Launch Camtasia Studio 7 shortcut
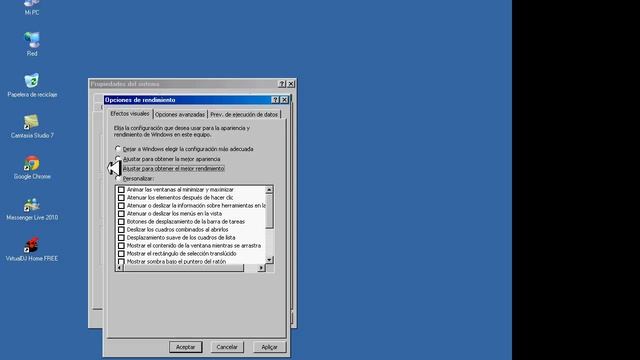640x360 pixels. pyautogui.click(x=32, y=126)
